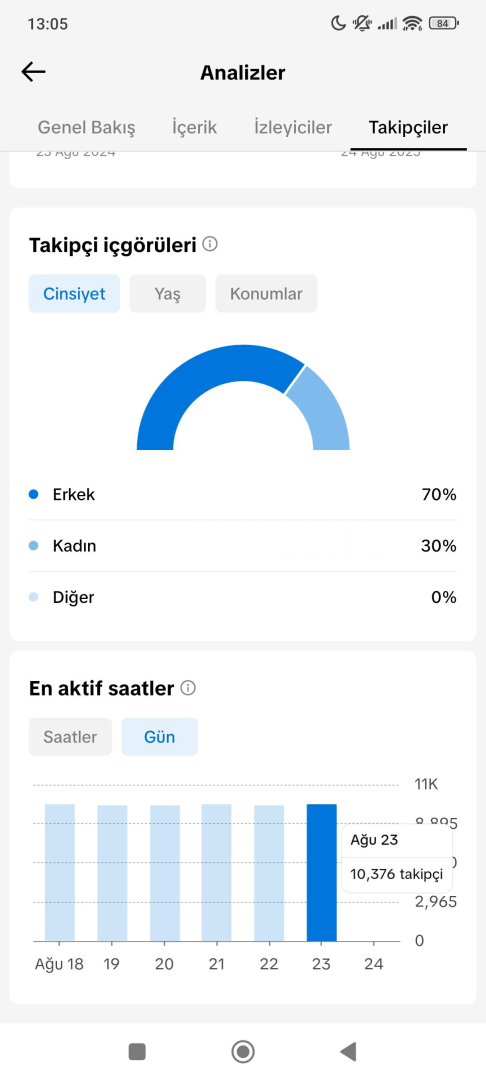
Task: Open info icon beside En aktif saatler
Action: pyautogui.click(x=188, y=687)
